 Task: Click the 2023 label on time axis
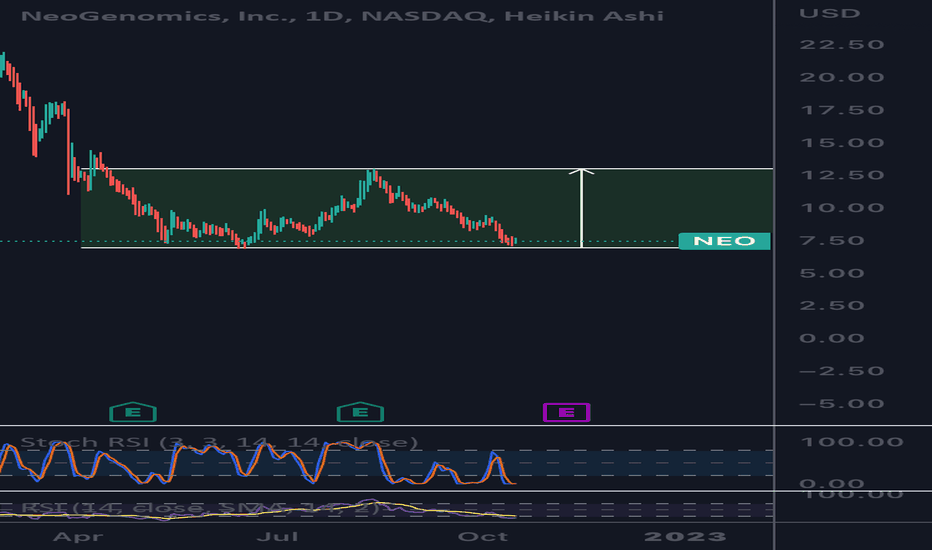pyautogui.click(x=685, y=537)
